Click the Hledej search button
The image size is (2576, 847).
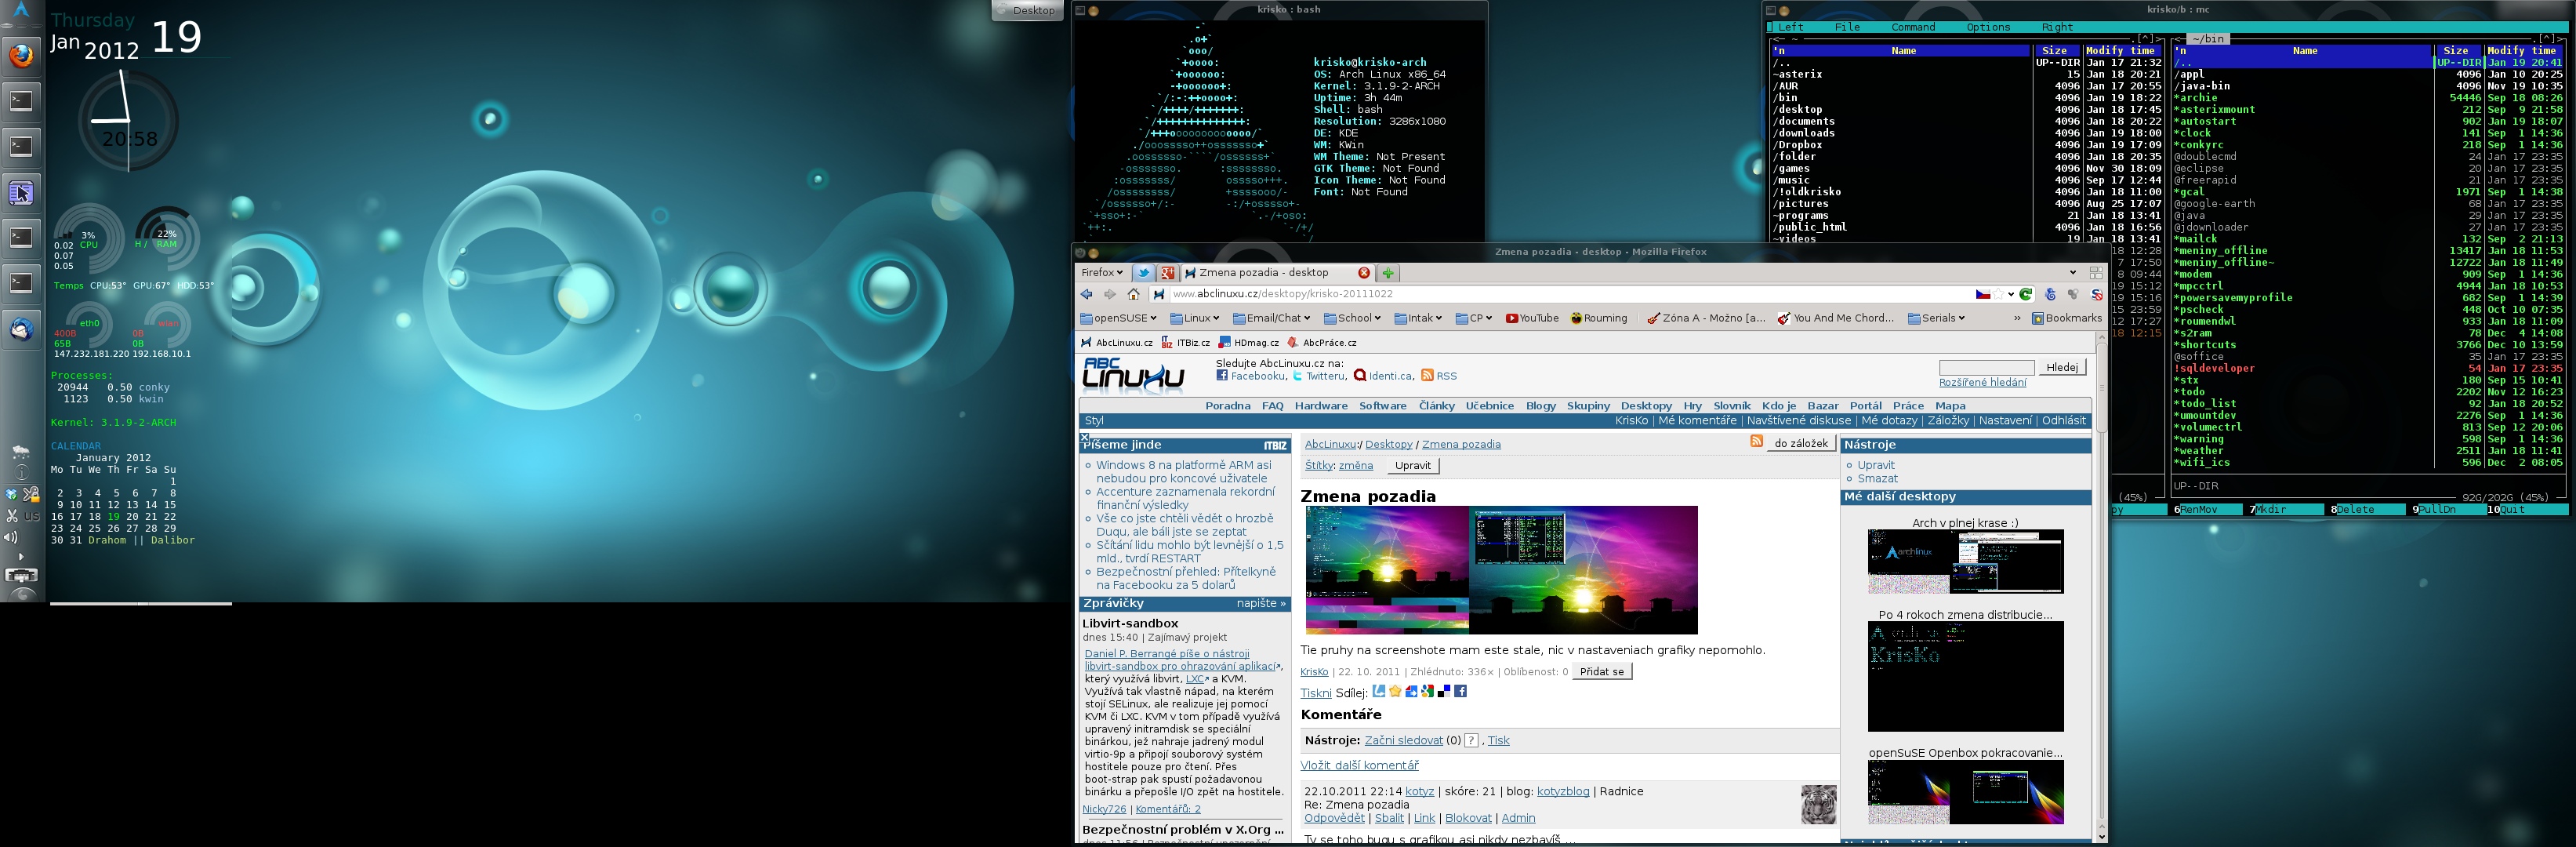coord(2062,367)
